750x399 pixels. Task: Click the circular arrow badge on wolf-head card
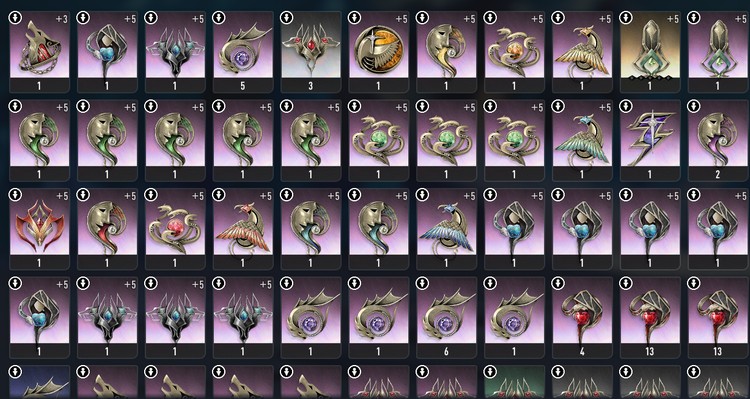click(15, 18)
